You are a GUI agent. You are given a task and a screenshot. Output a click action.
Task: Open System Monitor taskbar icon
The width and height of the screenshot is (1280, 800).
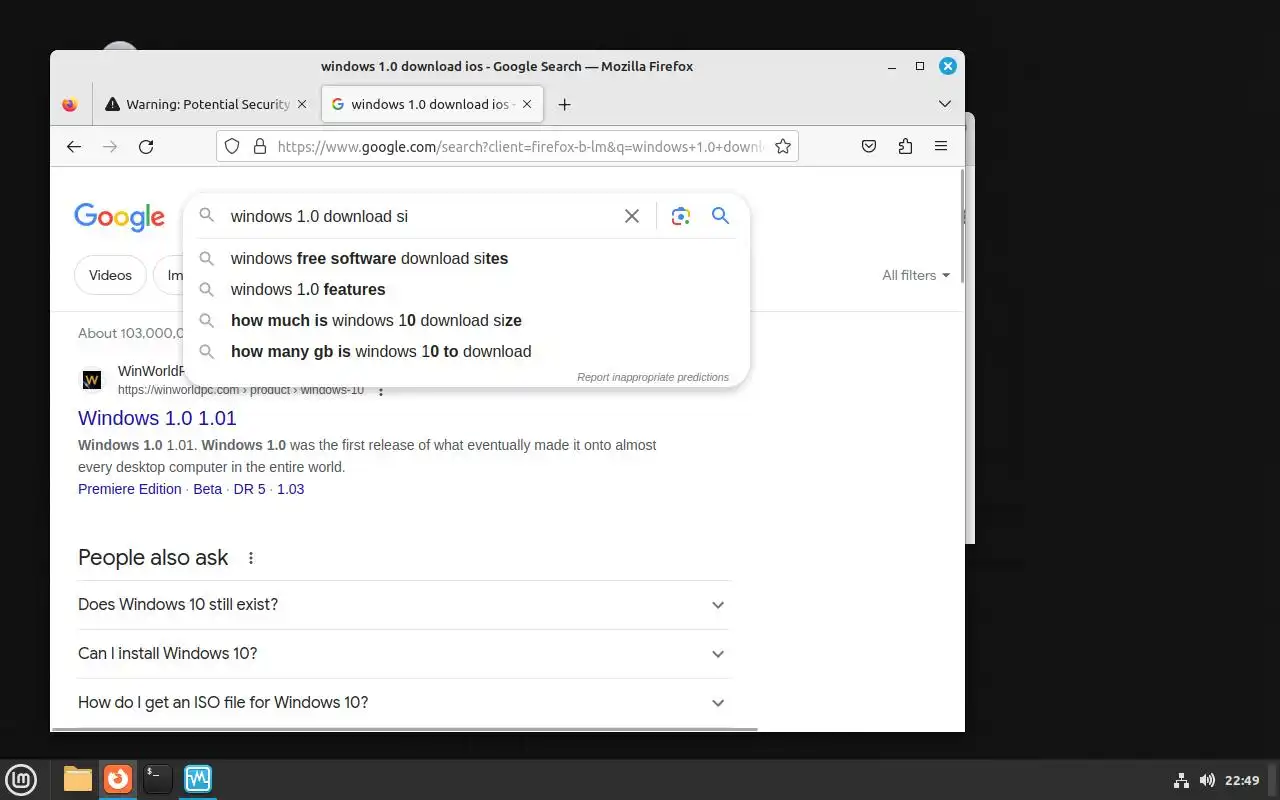click(x=198, y=779)
